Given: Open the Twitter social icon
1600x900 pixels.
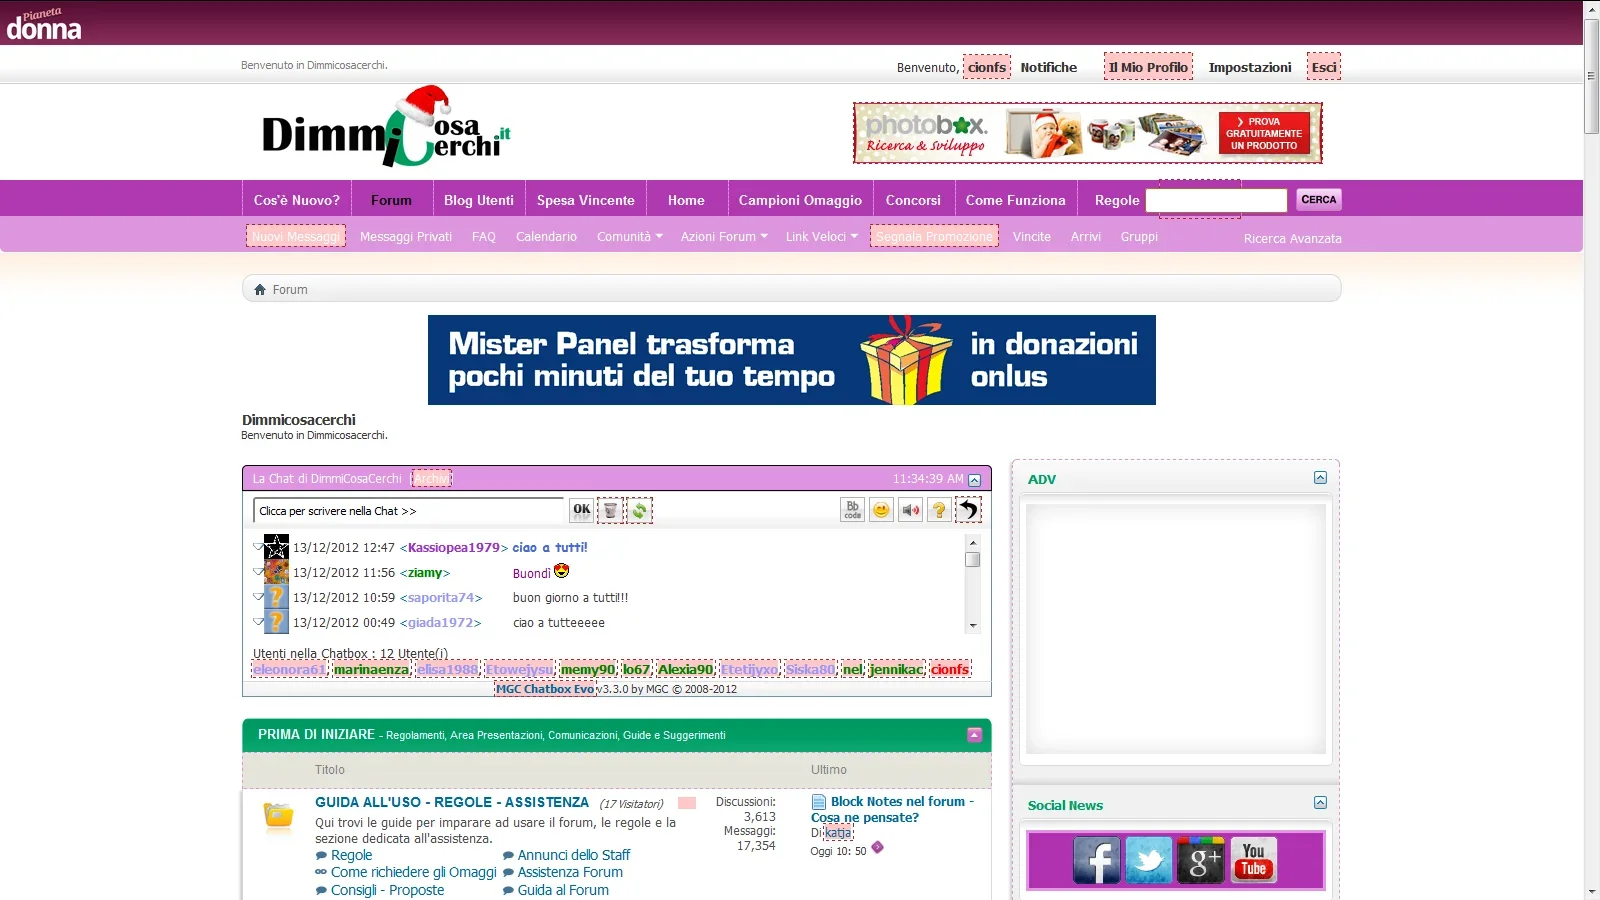Looking at the screenshot, I should pyautogui.click(x=1149, y=860).
